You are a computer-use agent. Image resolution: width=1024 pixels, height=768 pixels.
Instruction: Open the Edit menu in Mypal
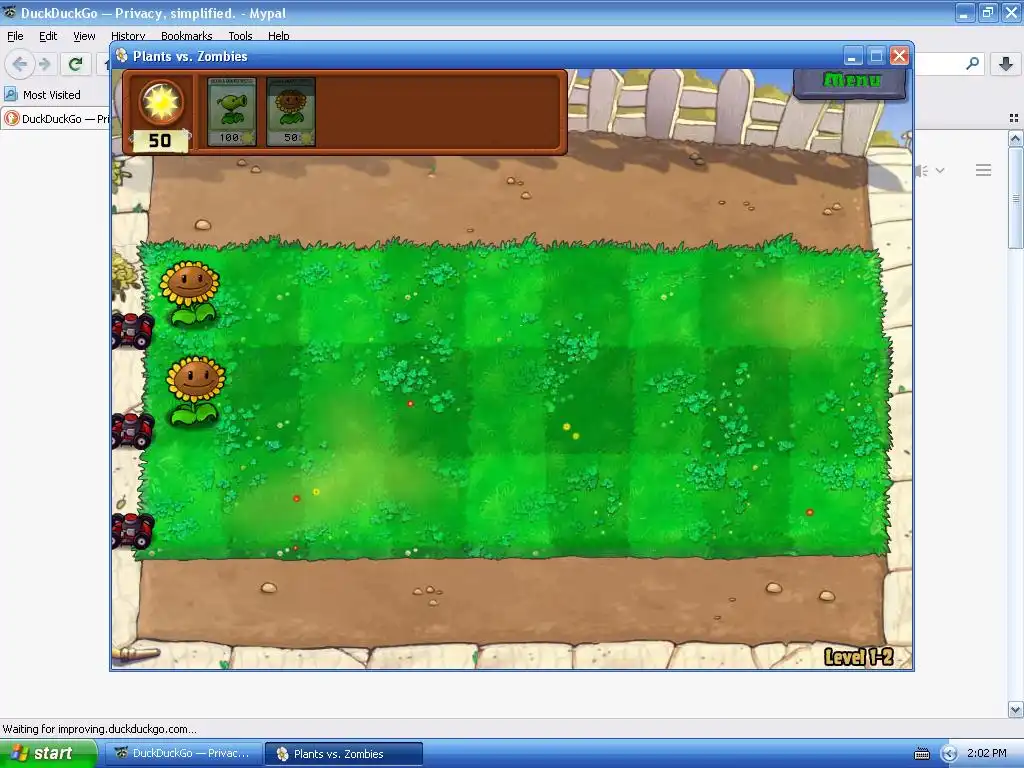tap(48, 36)
